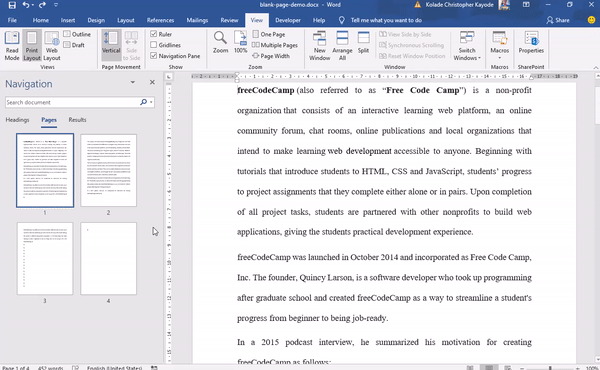Close the Navigation pane
600x370 pixels.
(152, 82)
